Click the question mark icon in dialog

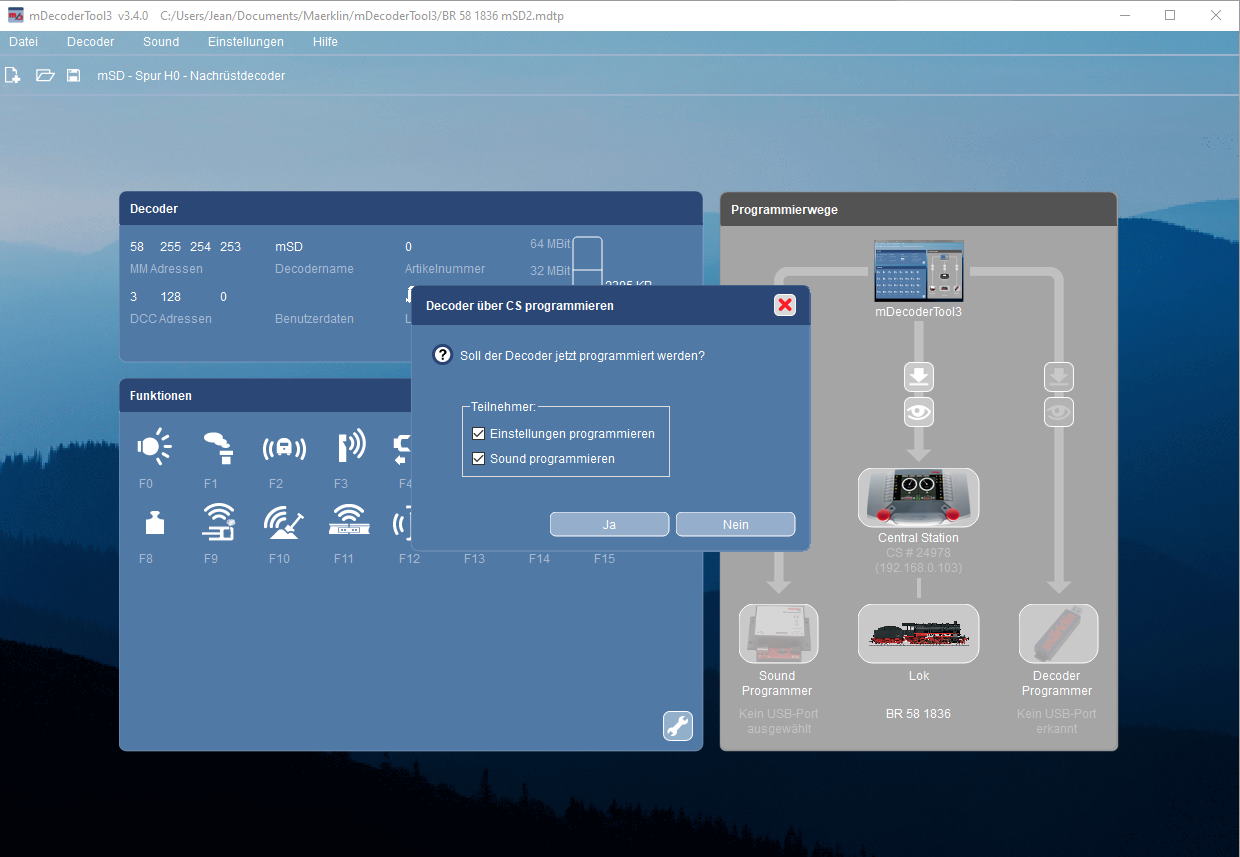pos(443,355)
